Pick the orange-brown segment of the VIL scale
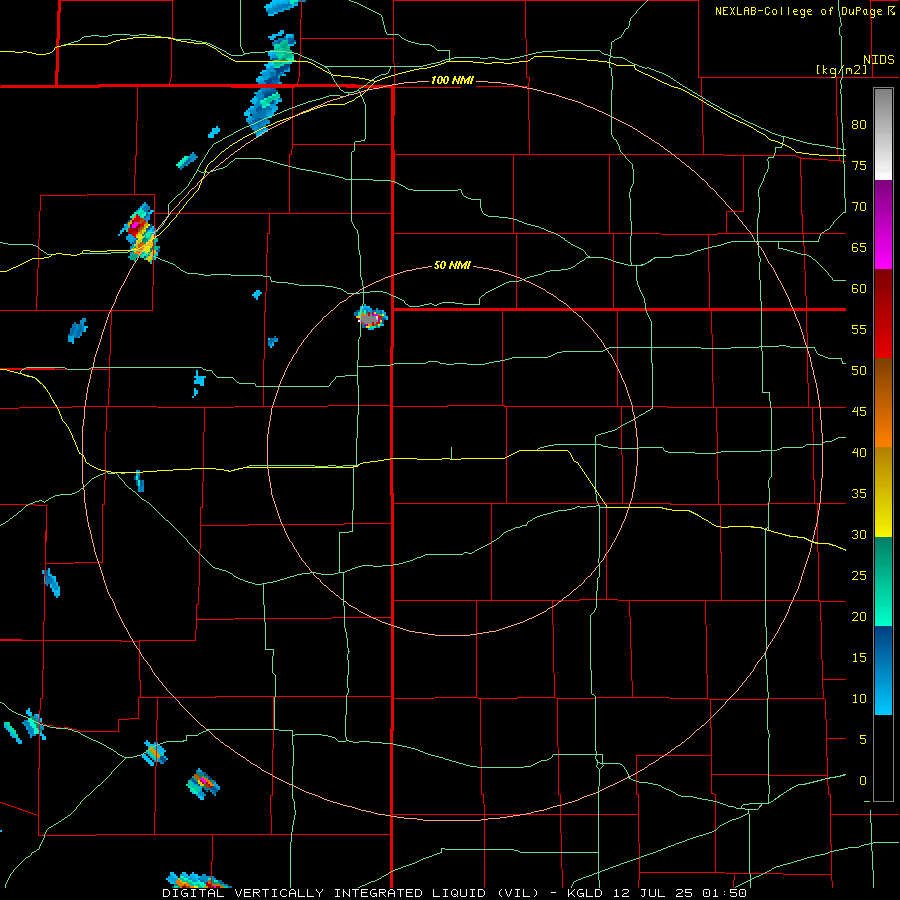This screenshot has width=900, height=900. (883, 403)
